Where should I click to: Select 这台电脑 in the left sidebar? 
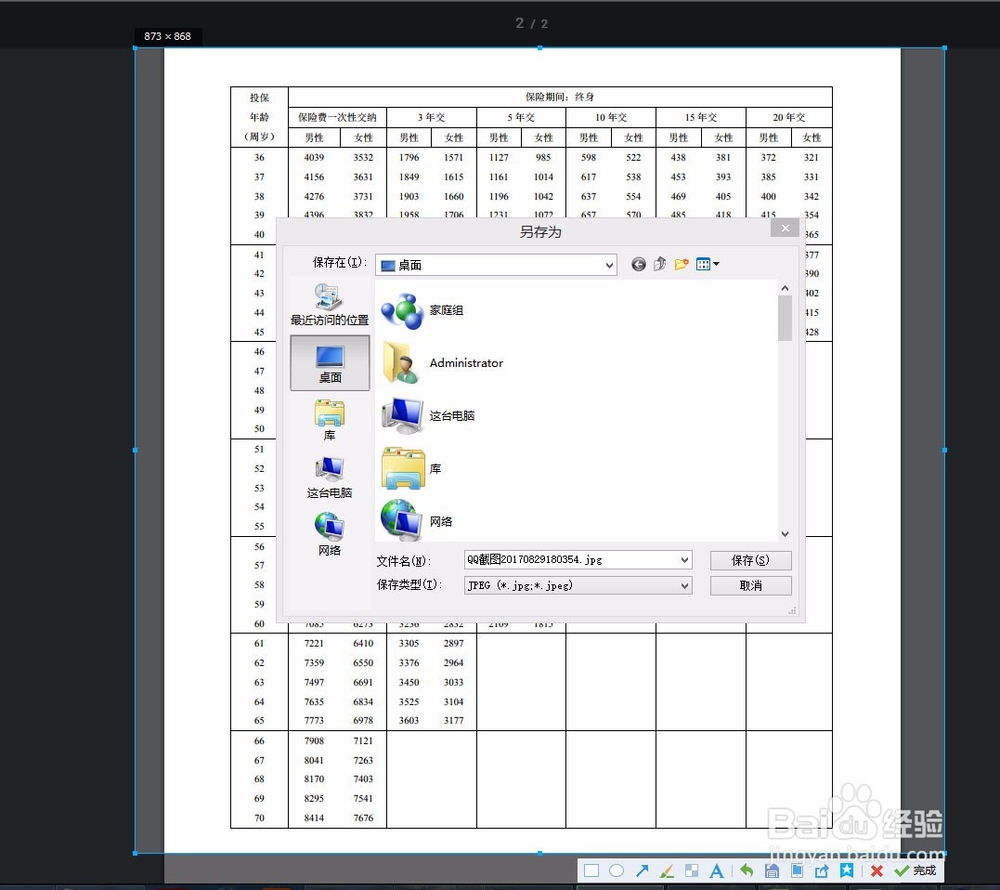point(329,478)
